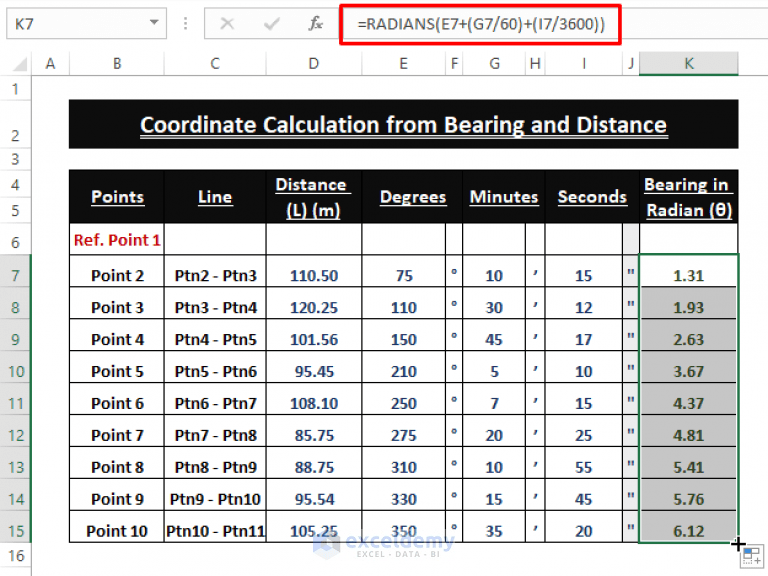Select column D header
This screenshot has width=768, height=576.
[x=314, y=64]
